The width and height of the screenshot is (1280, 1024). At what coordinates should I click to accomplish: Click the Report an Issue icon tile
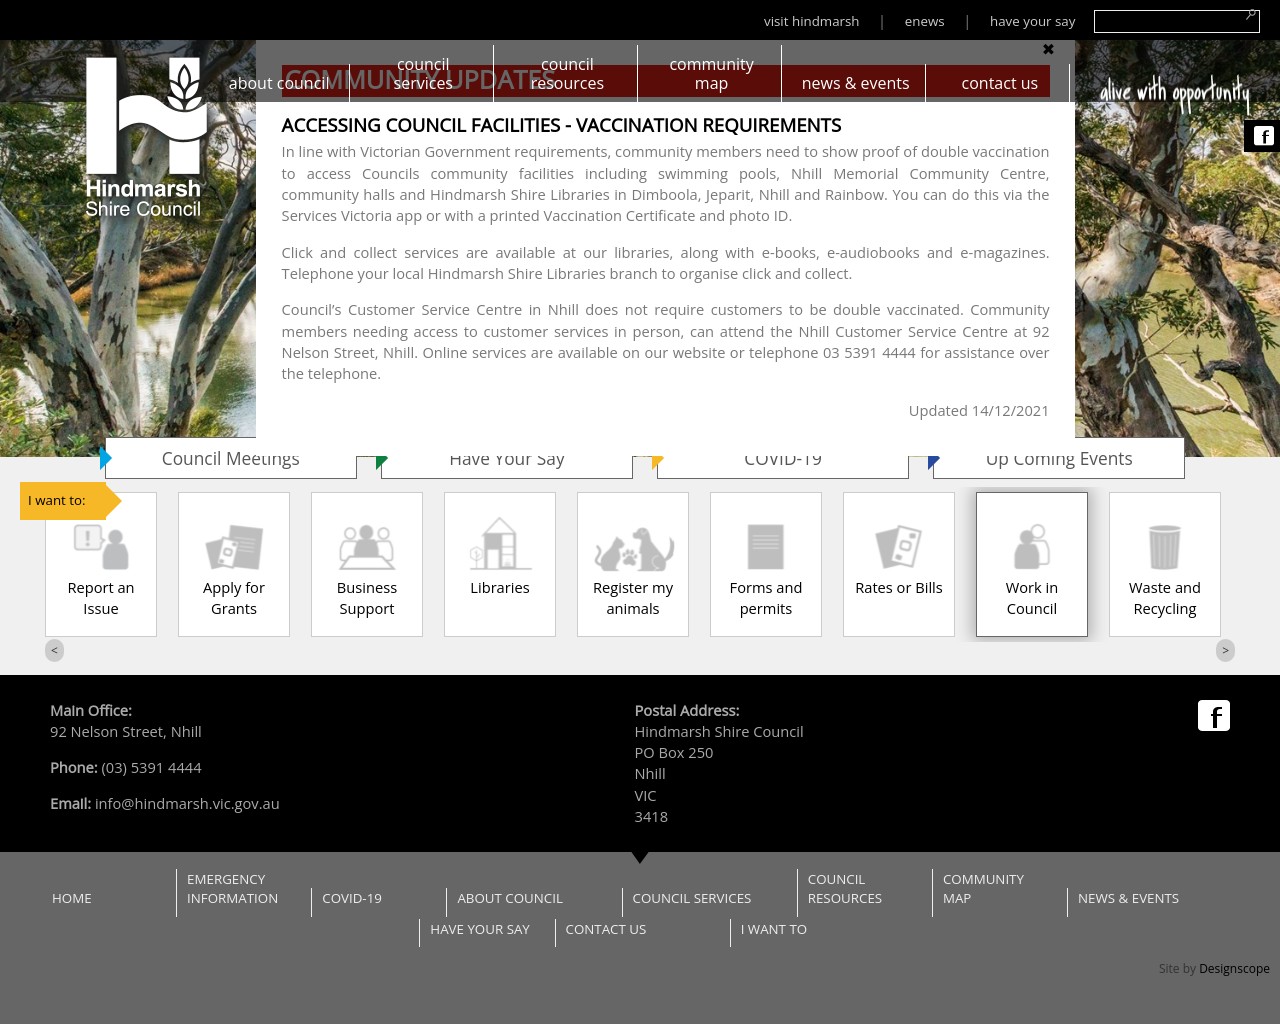coord(101,565)
